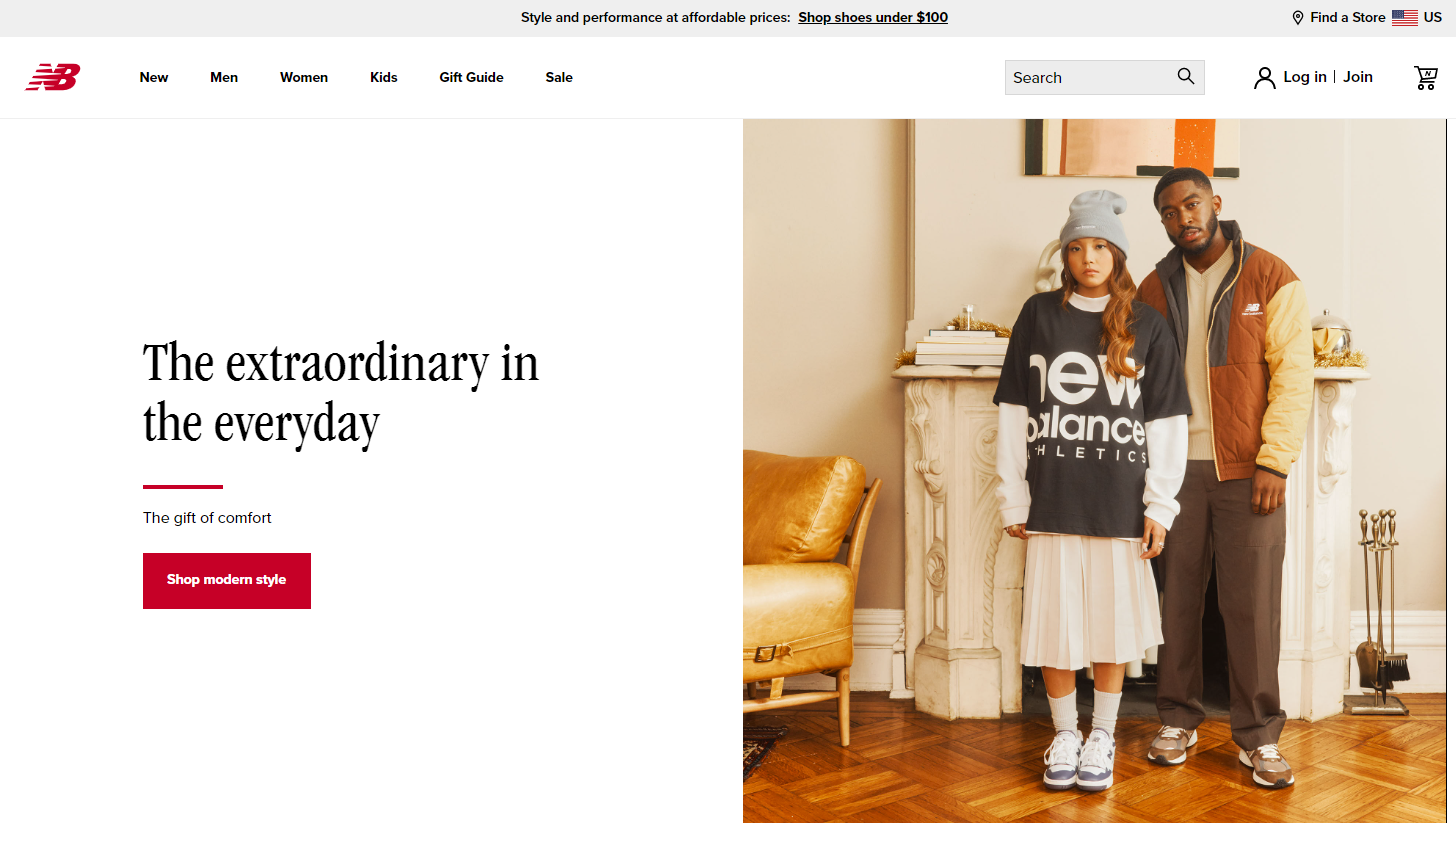Click the hero photo of two models
This screenshot has width=1456, height=845.
(x=1095, y=471)
